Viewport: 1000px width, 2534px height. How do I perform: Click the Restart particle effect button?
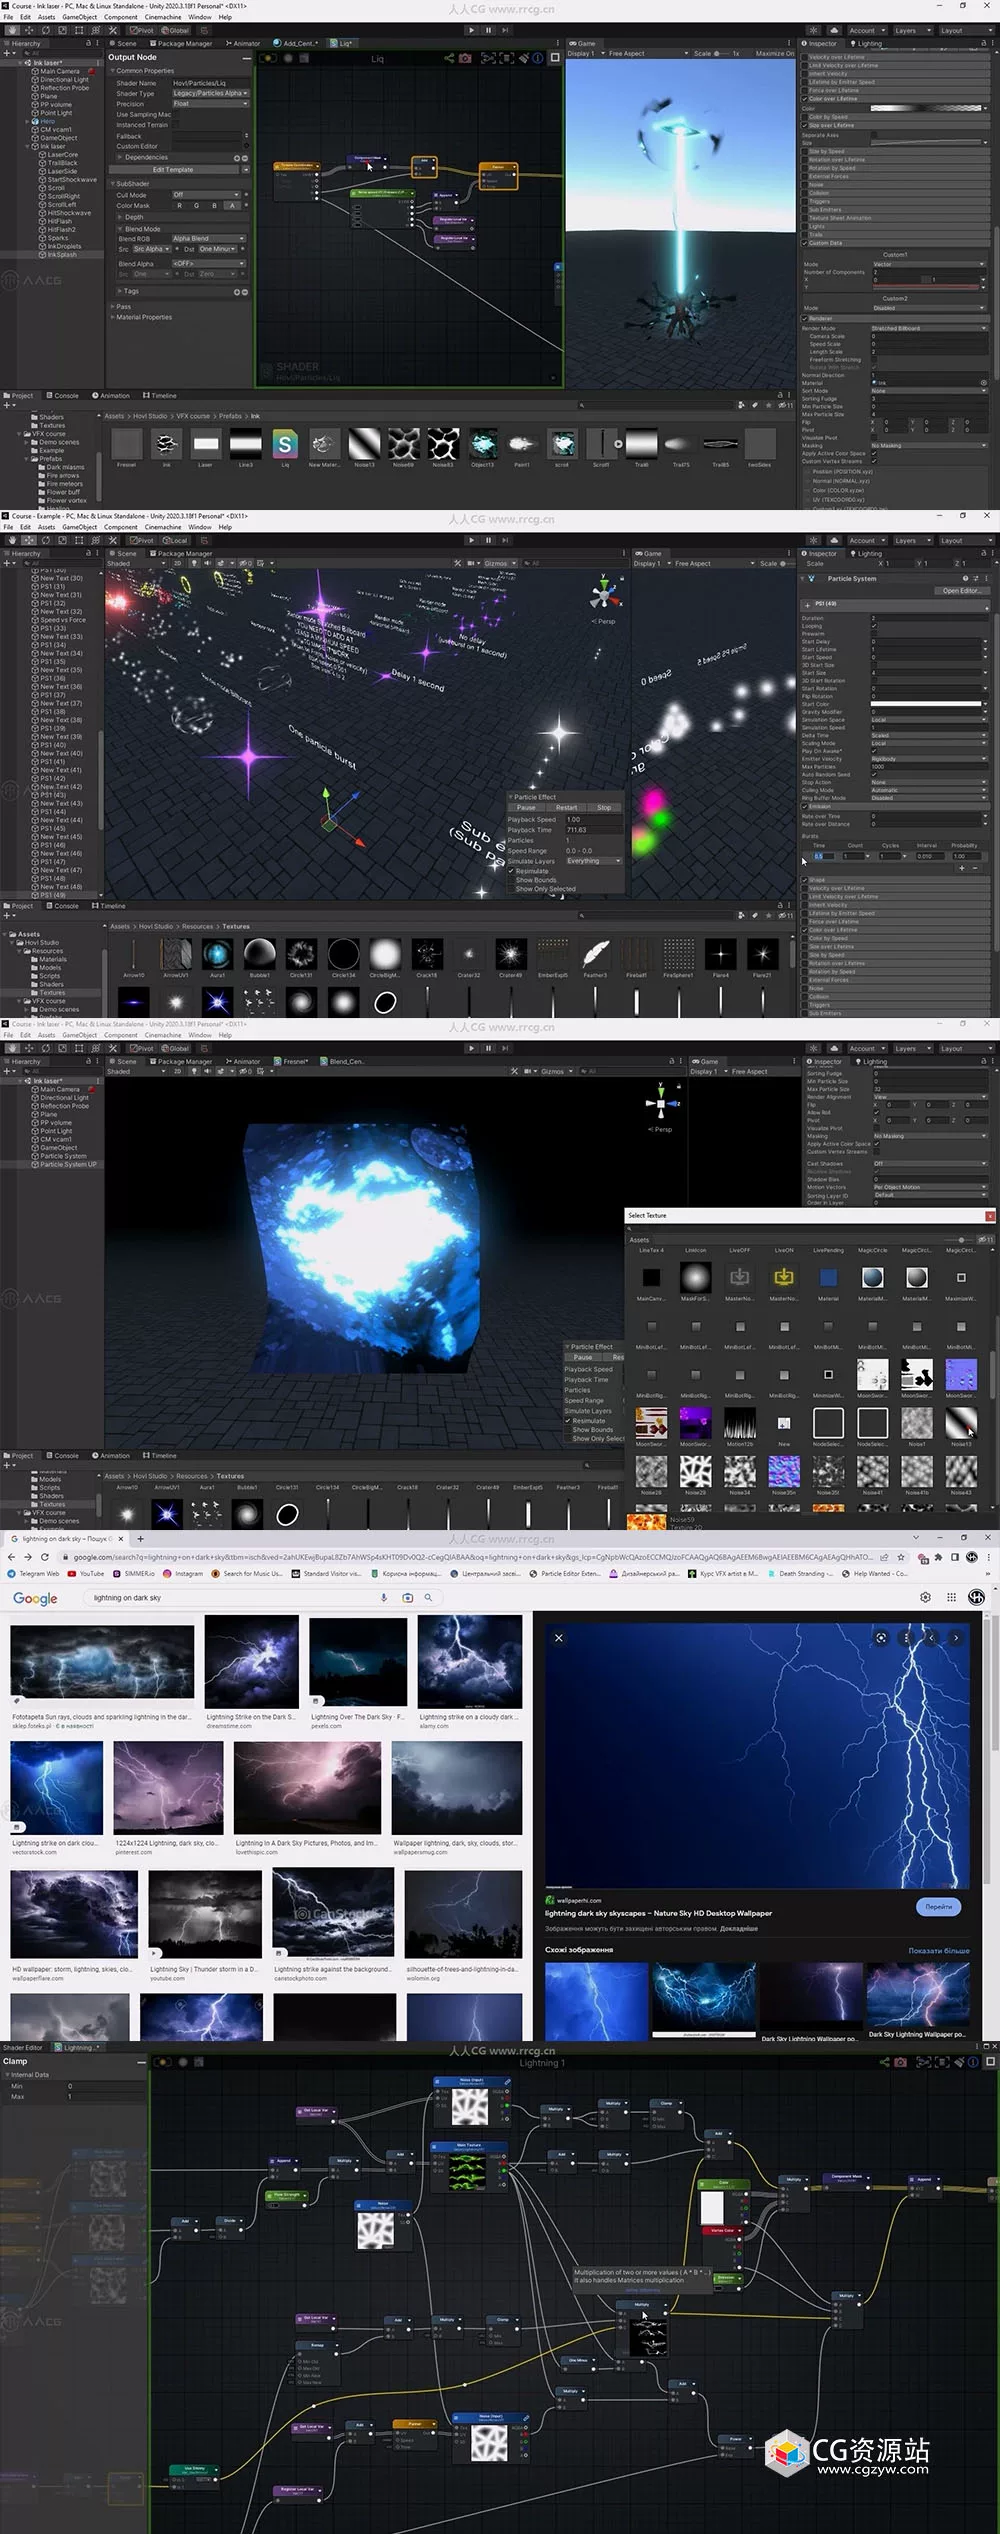(566, 807)
